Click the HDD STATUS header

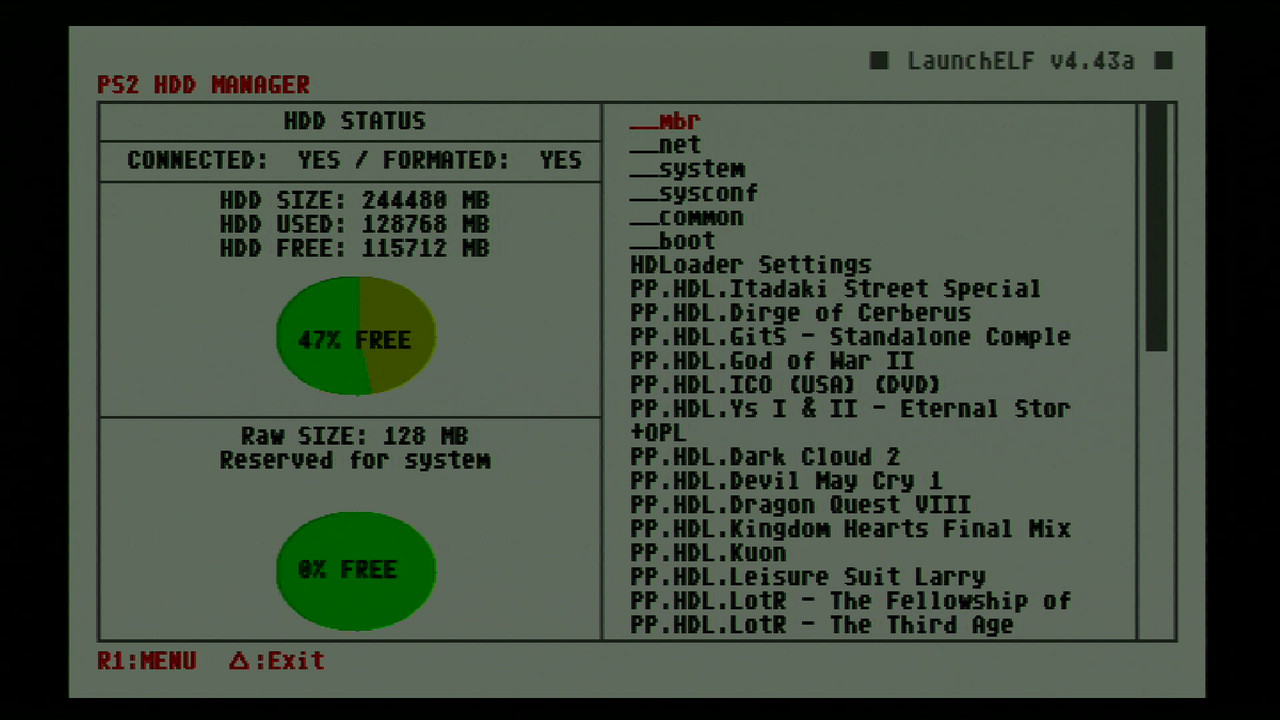(355, 121)
